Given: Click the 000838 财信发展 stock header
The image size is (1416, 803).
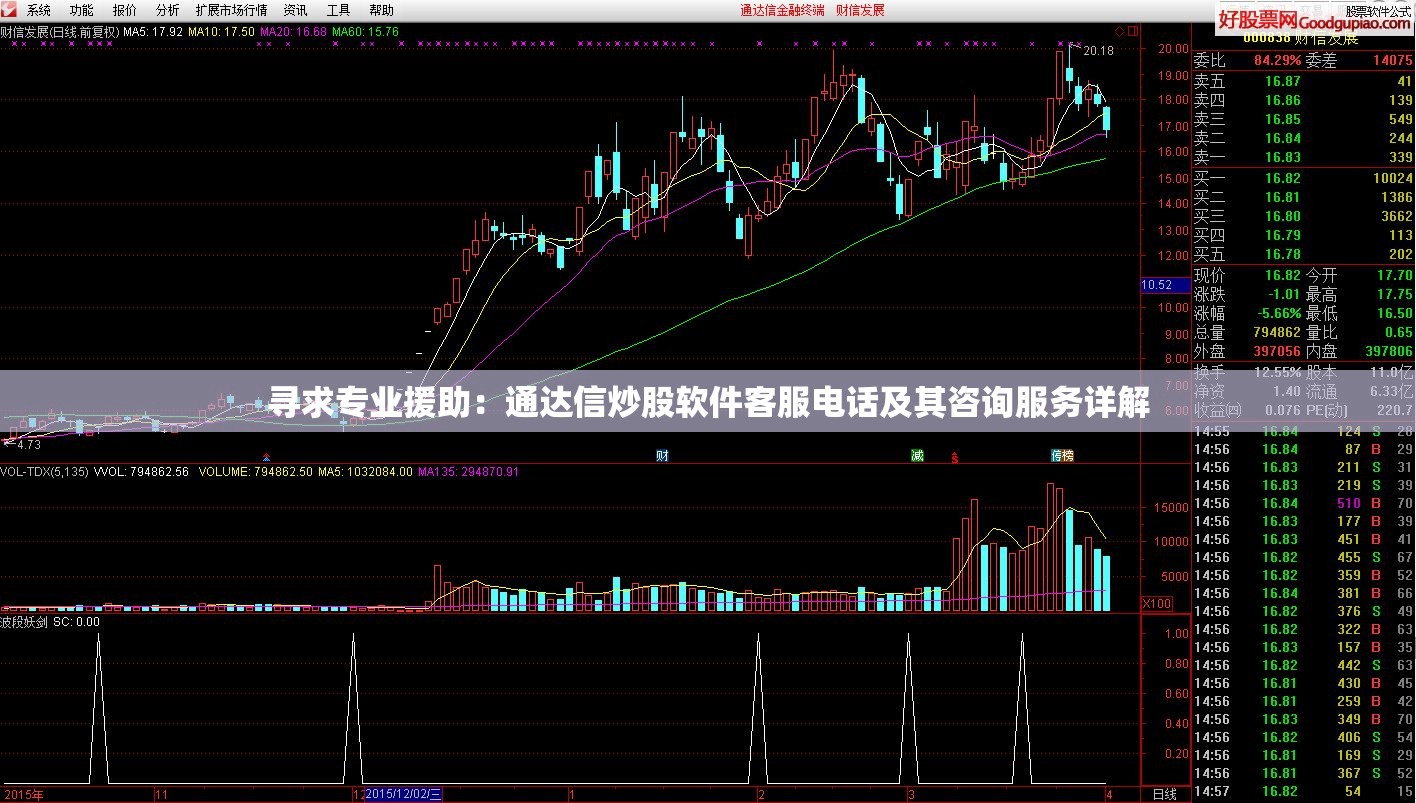Looking at the screenshot, I should point(1301,38).
